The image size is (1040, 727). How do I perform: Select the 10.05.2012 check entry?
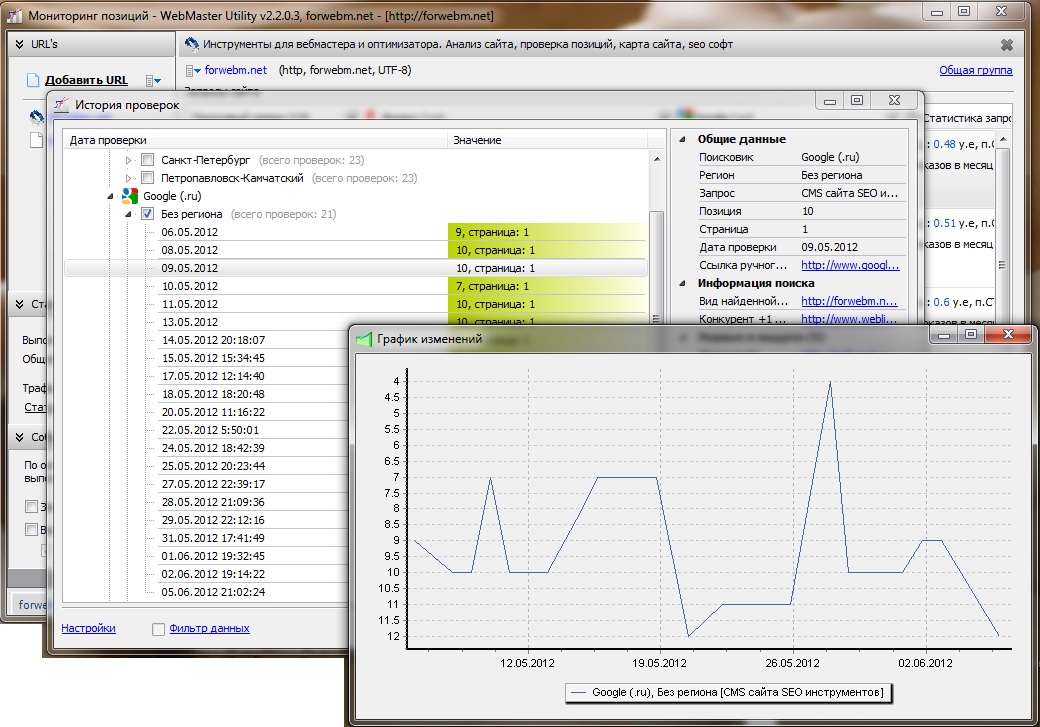pos(189,286)
